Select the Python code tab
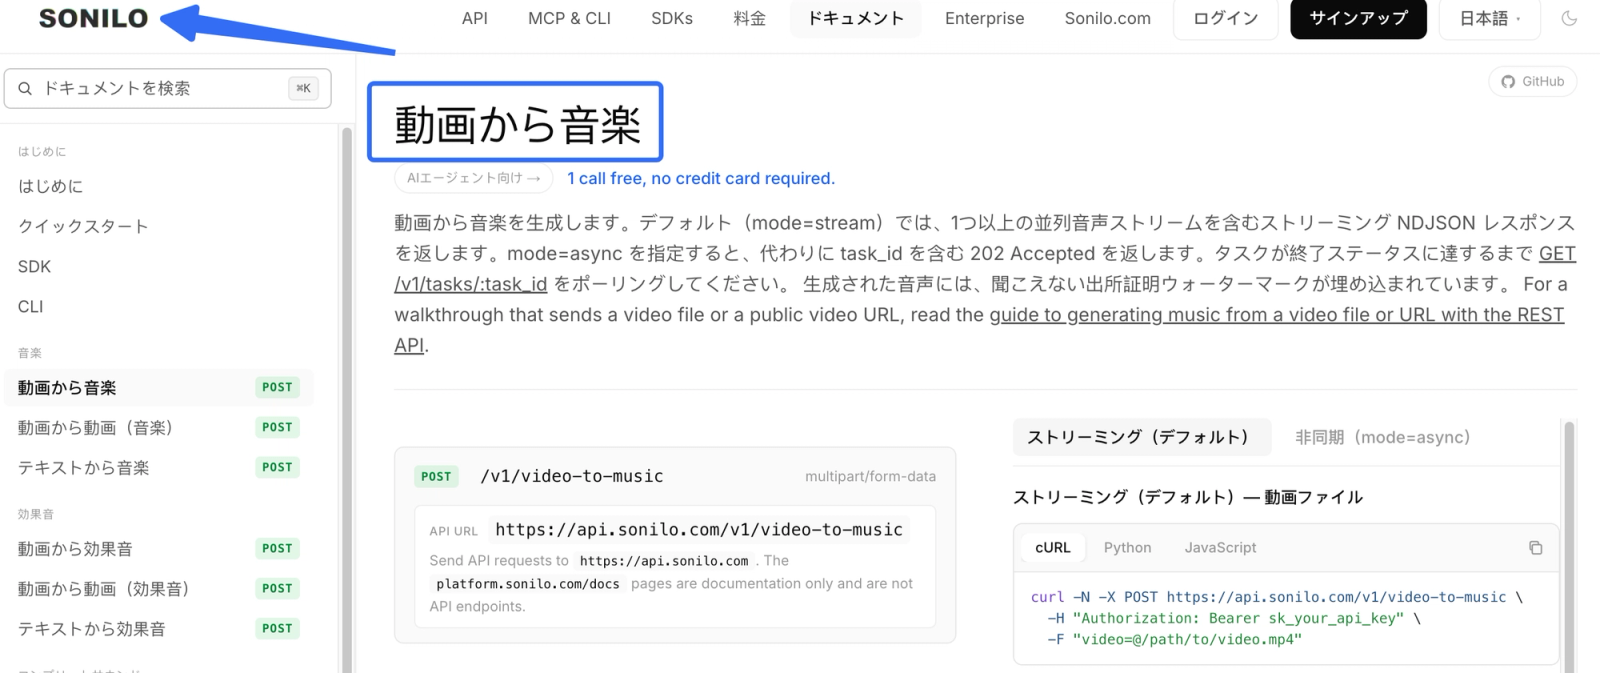1600x673 pixels. coord(1127,548)
